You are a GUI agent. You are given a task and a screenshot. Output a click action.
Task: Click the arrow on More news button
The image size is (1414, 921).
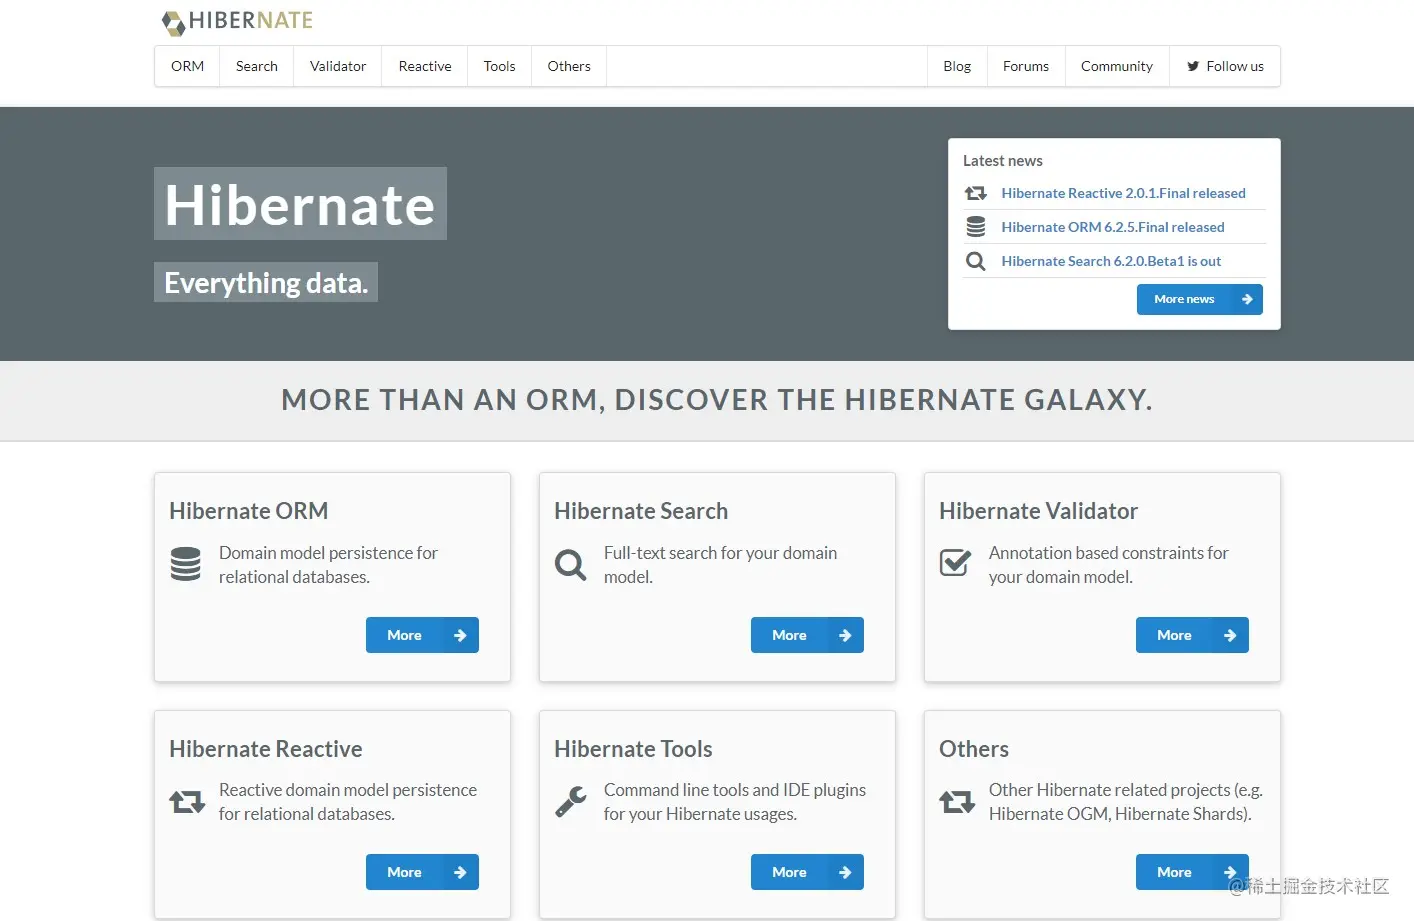click(1247, 299)
